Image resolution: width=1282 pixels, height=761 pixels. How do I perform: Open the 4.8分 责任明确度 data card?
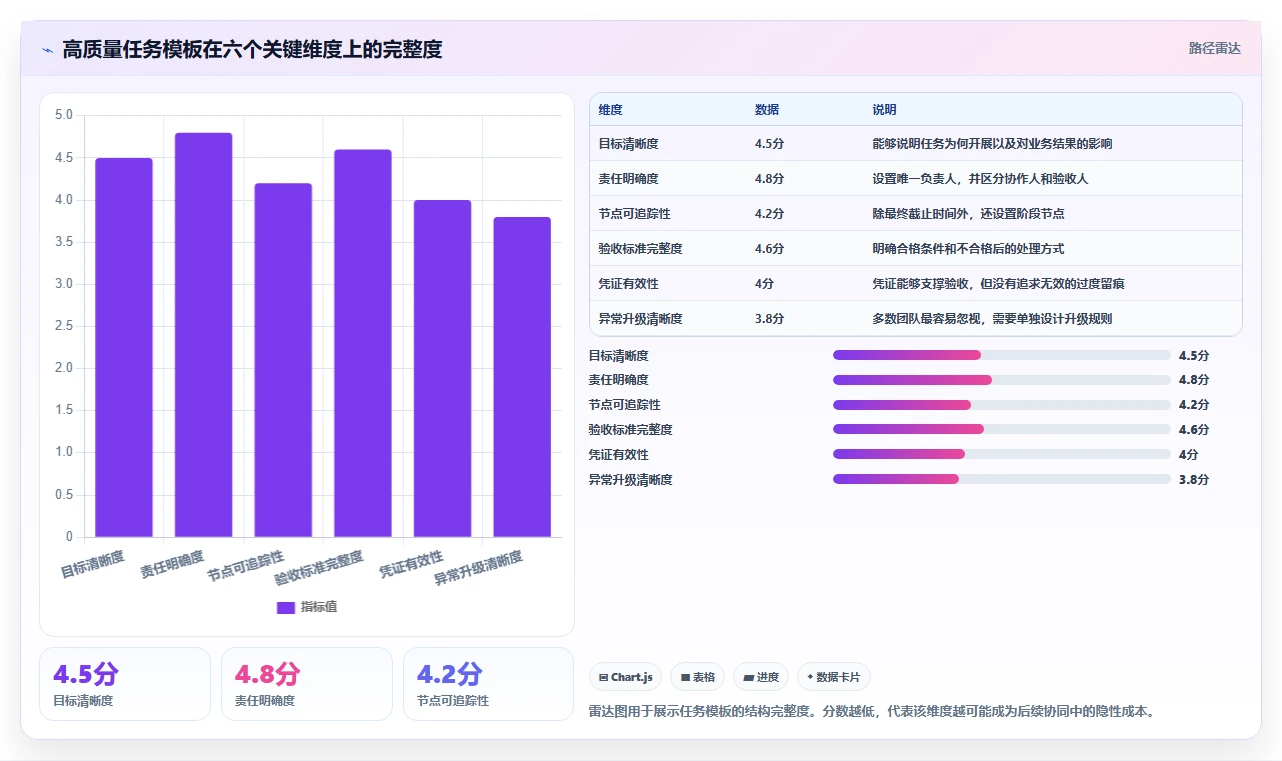tap(307, 684)
